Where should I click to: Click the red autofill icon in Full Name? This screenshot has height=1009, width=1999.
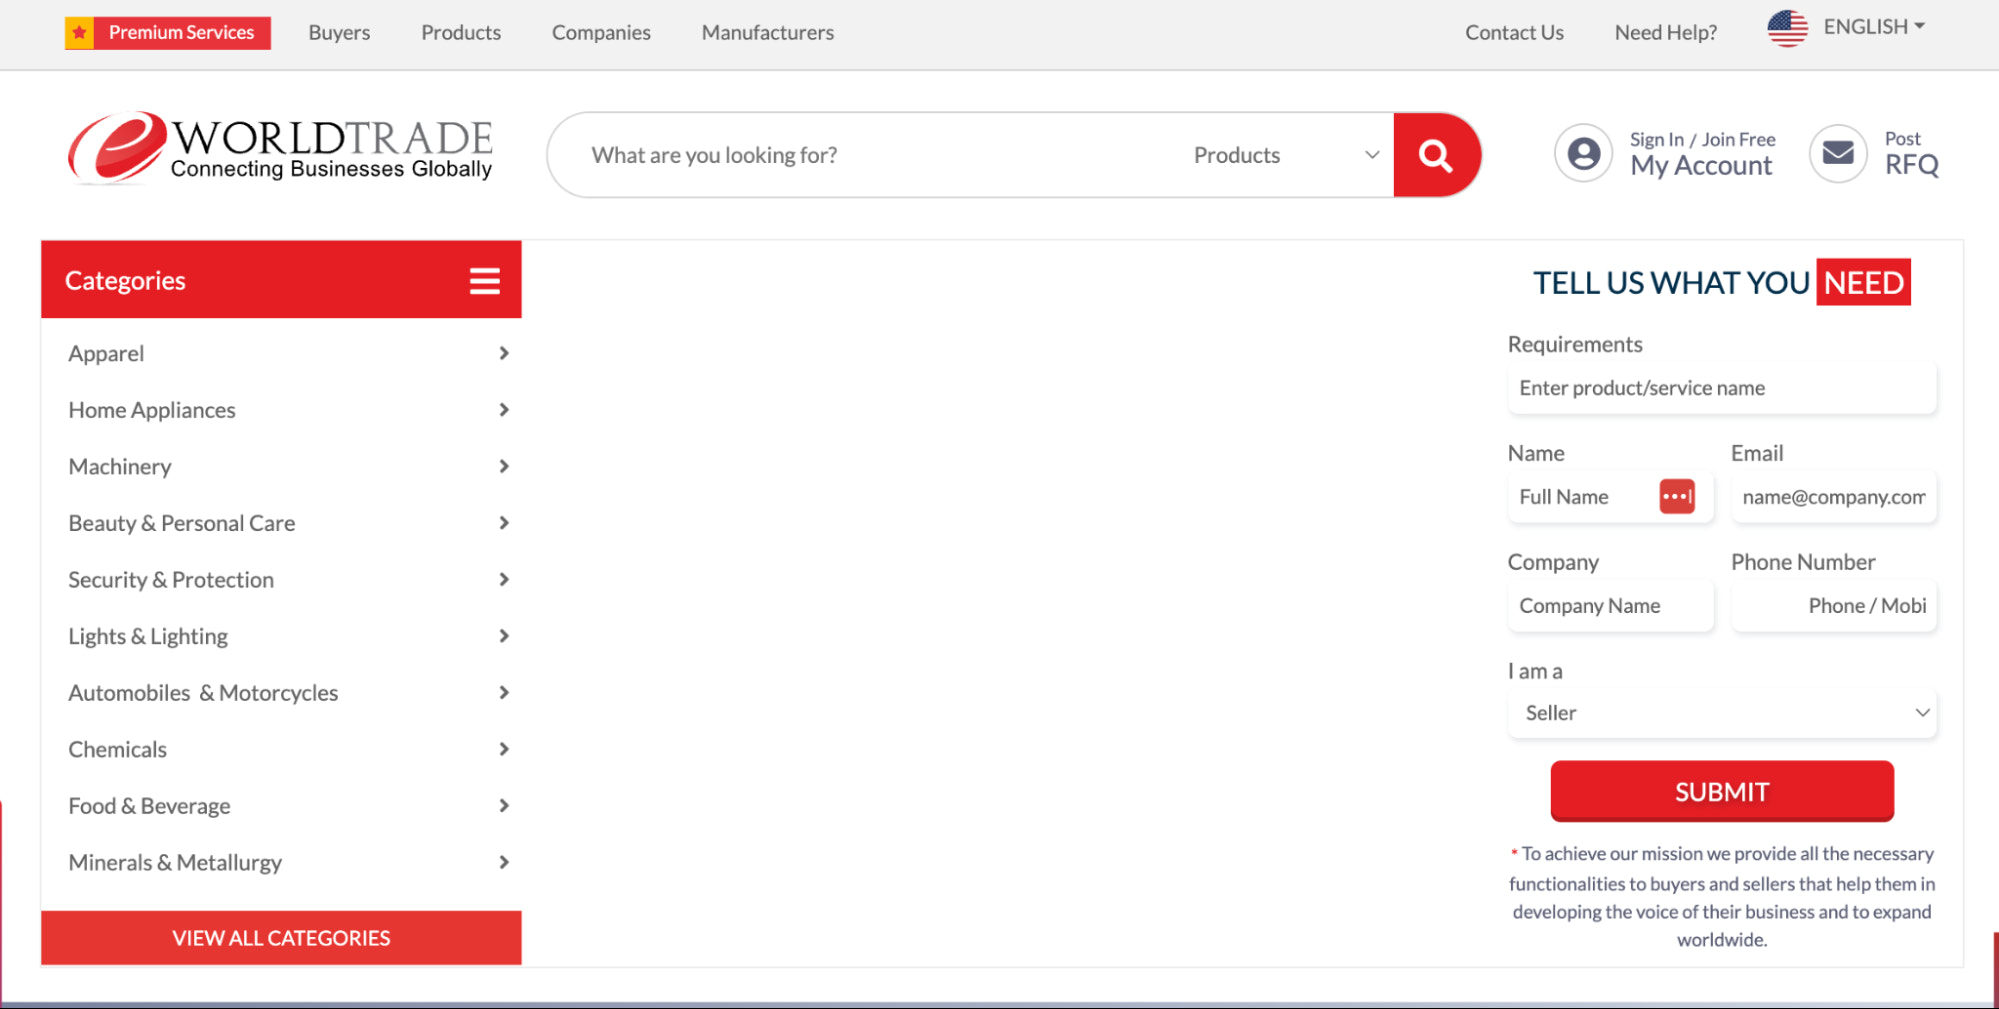pos(1676,496)
